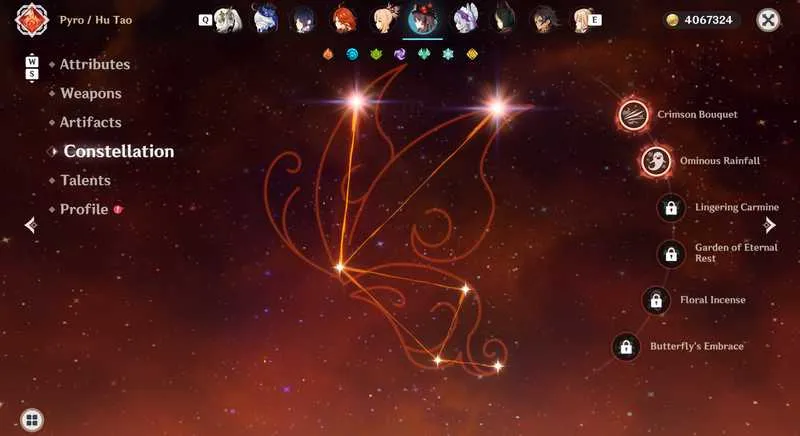Close the character screen with the X button
The image size is (800, 436).
pos(768,20)
